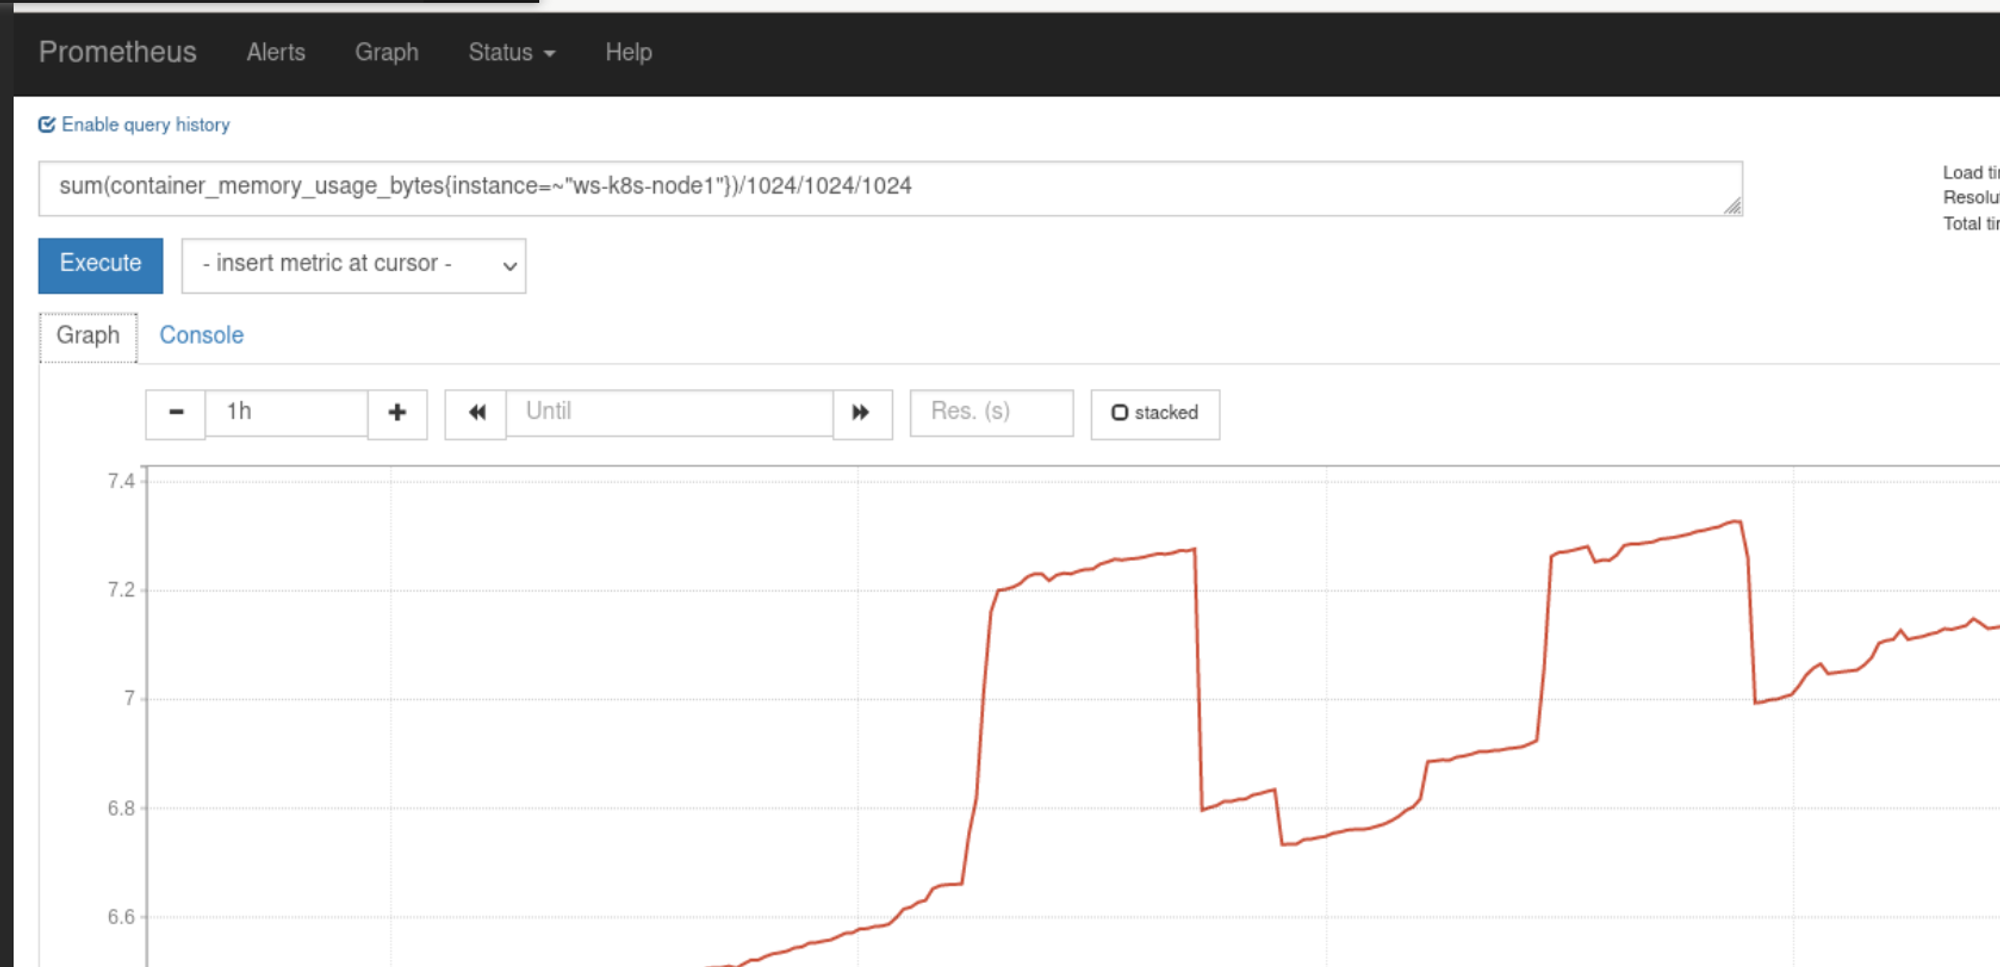Click the 6.6 y-axis label
The height and width of the screenshot is (967, 2000).
[x=121, y=917]
